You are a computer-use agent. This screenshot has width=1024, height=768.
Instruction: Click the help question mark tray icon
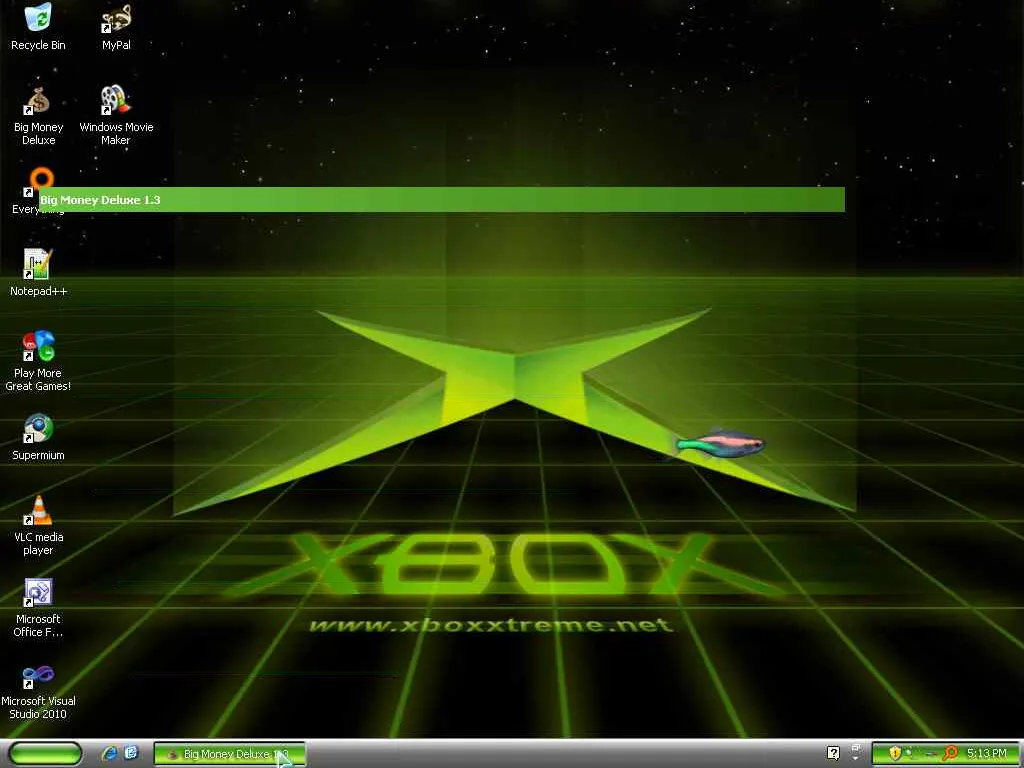pos(833,753)
